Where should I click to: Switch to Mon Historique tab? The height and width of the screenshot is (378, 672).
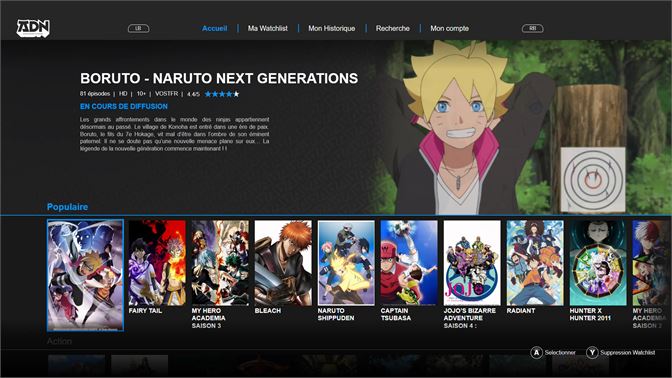point(332,28)
